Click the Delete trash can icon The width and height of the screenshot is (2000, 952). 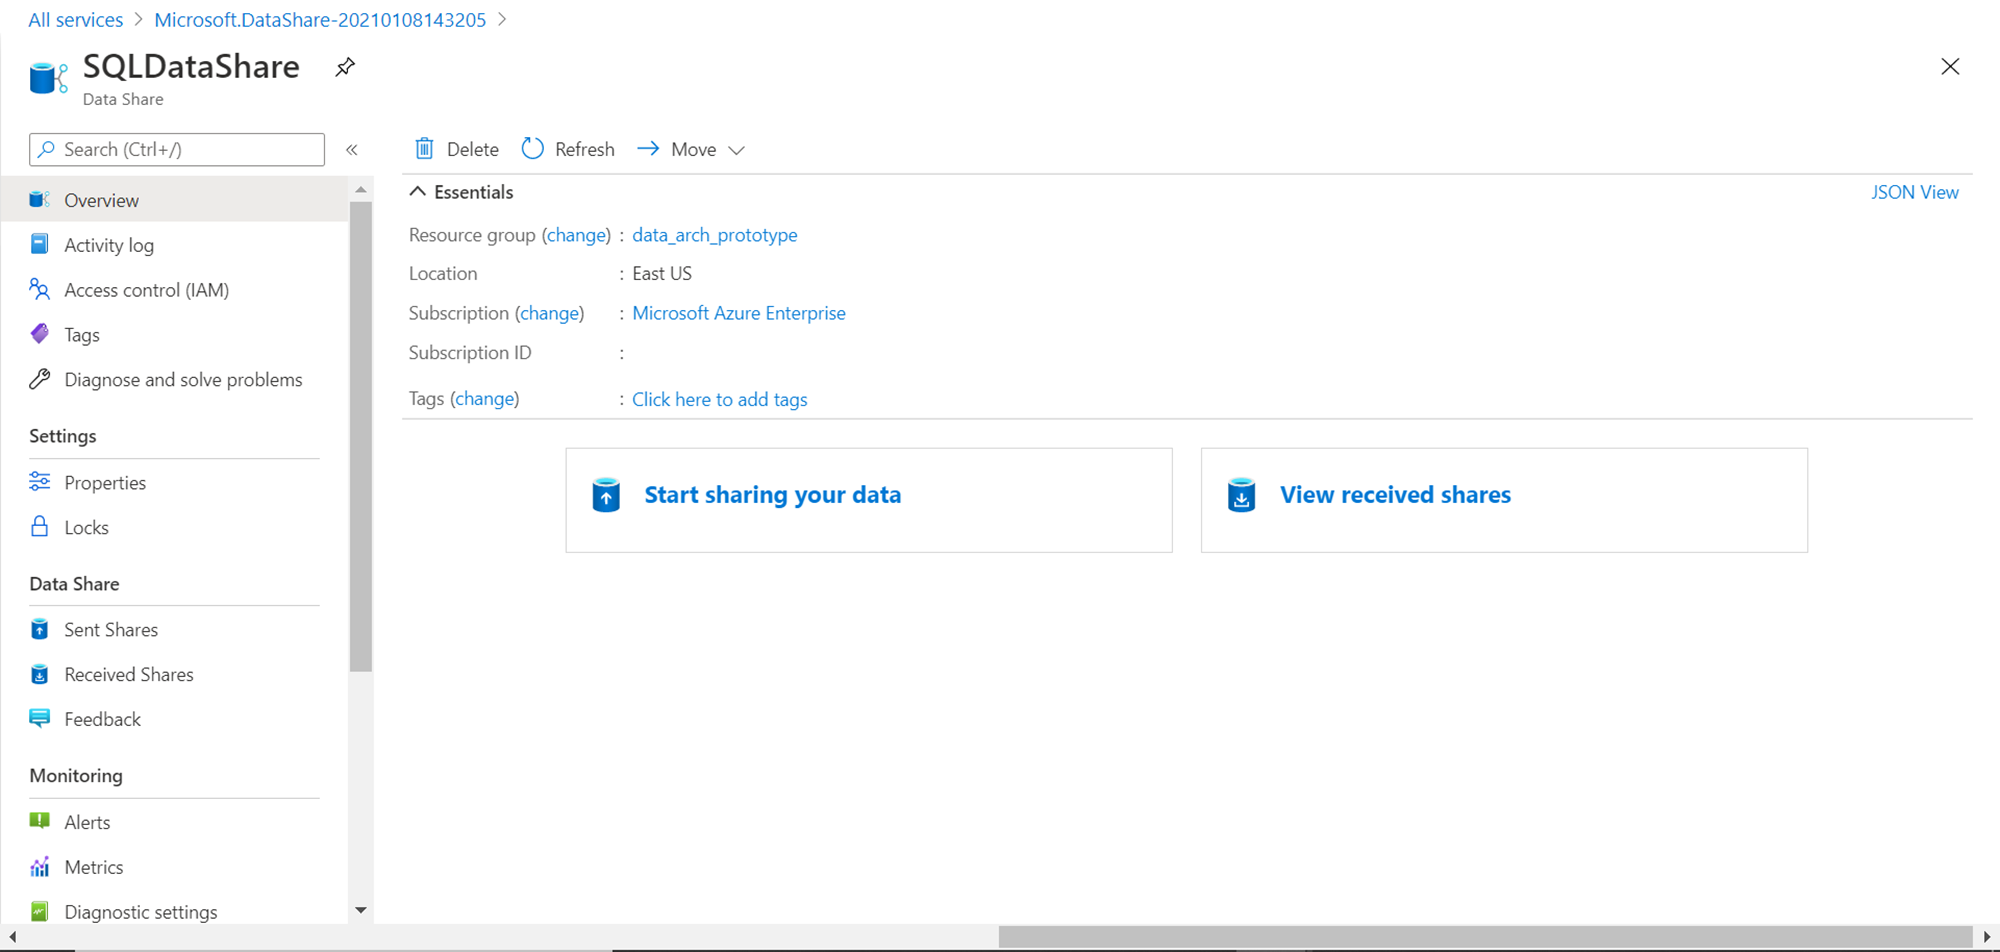point(424,149)
